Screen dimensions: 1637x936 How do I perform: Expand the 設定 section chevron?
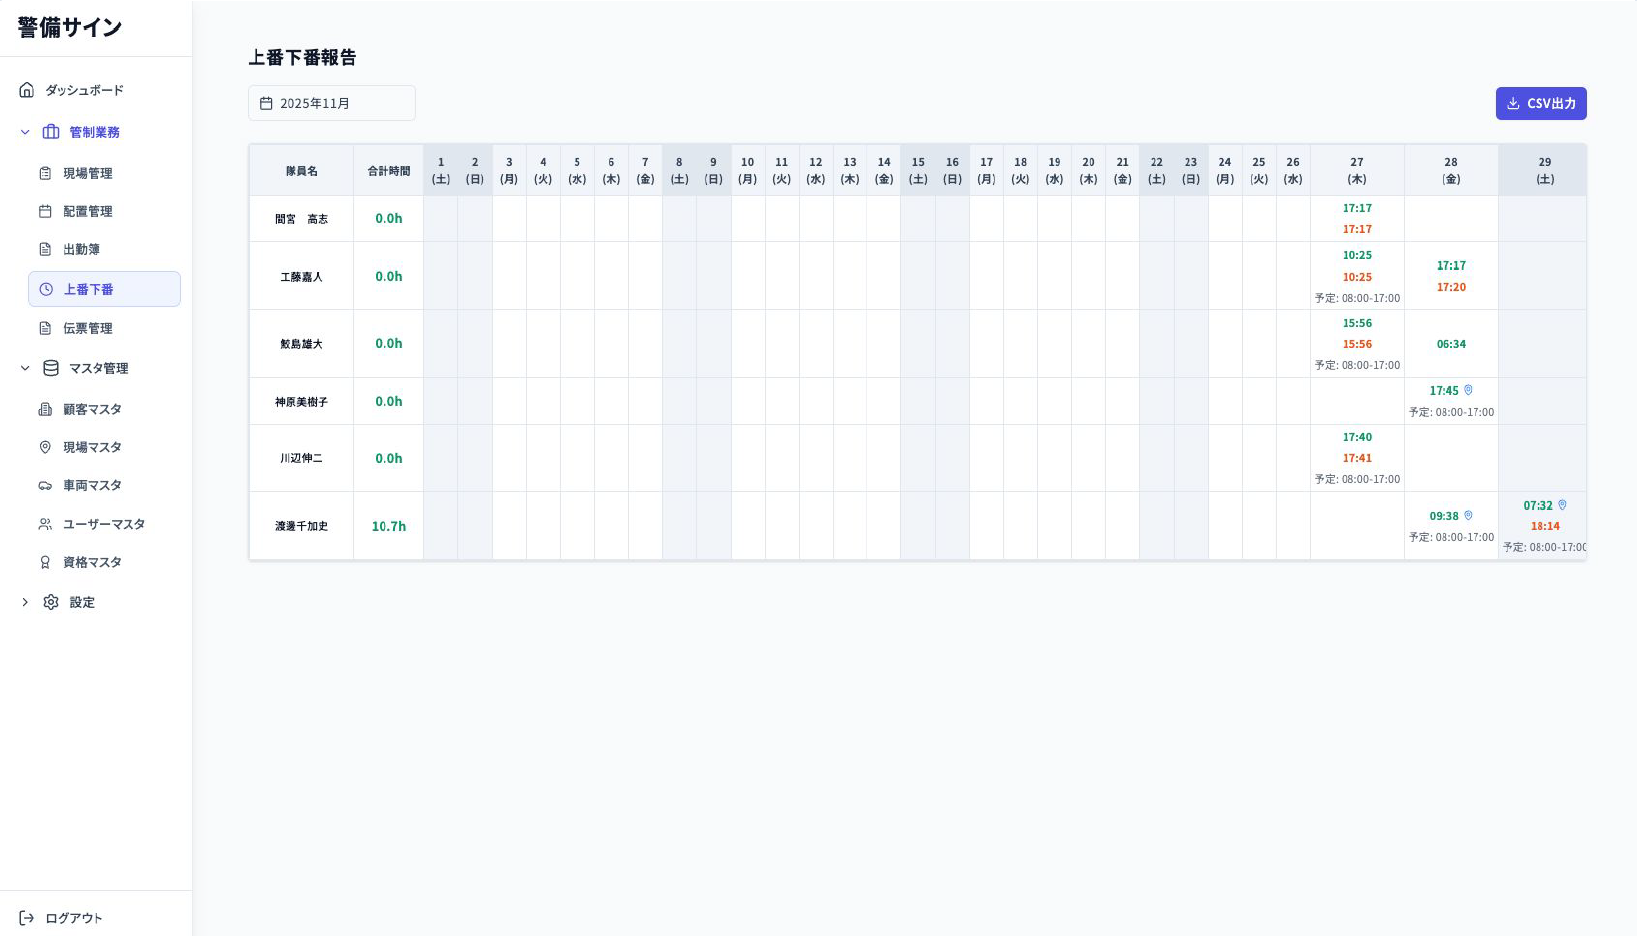tap(25, 602)
